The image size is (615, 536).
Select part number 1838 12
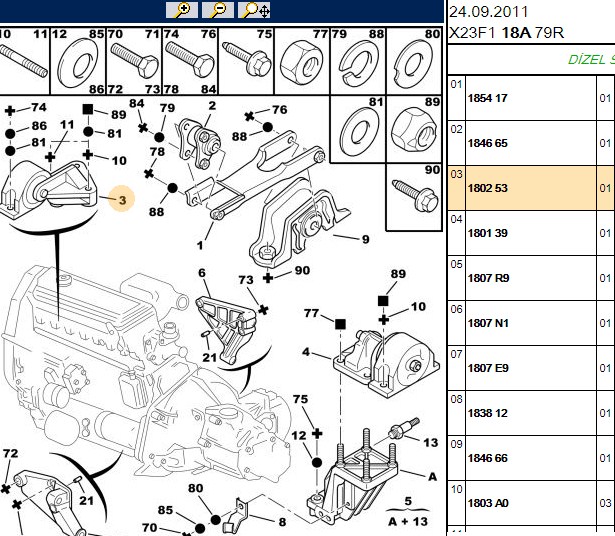pyautogui.click(x=488, y=413)
